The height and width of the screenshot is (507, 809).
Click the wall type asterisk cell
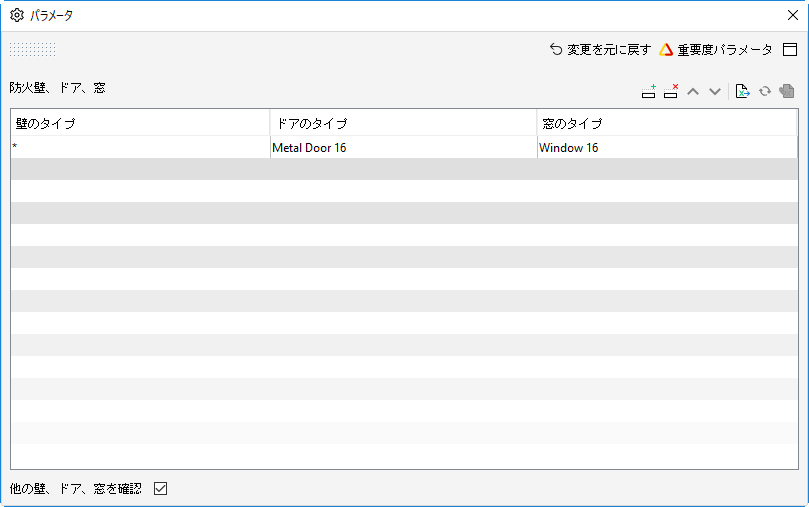tap(140, 148)
